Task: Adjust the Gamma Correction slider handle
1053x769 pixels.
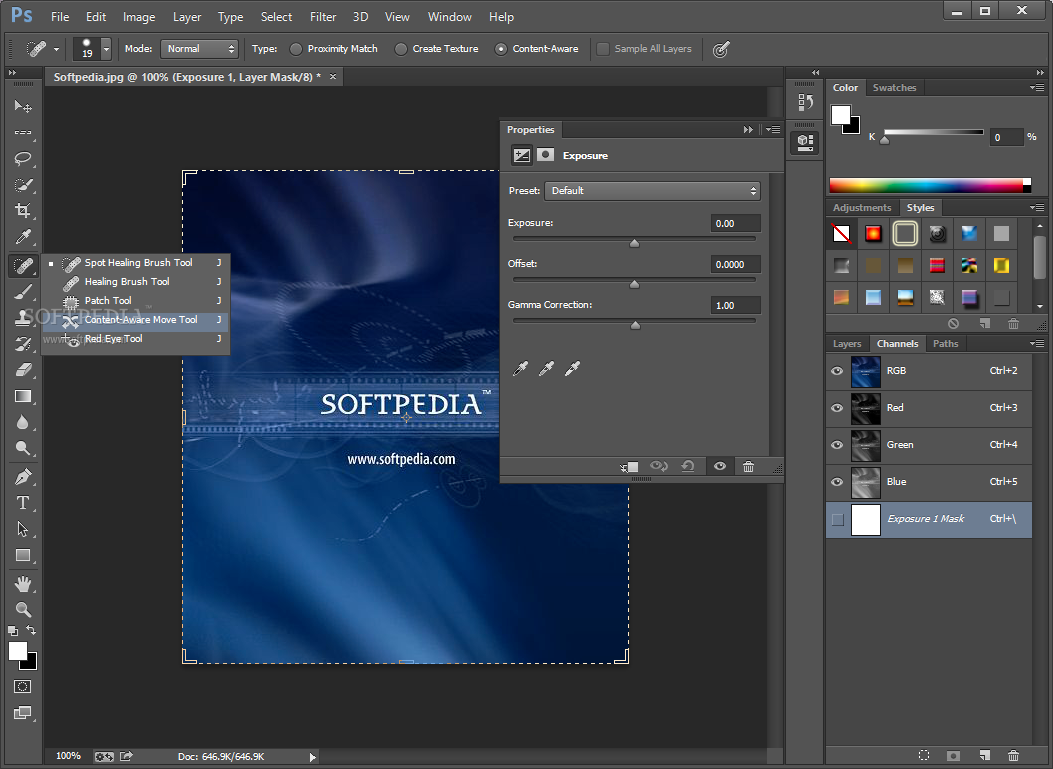Action: (635, 326)
